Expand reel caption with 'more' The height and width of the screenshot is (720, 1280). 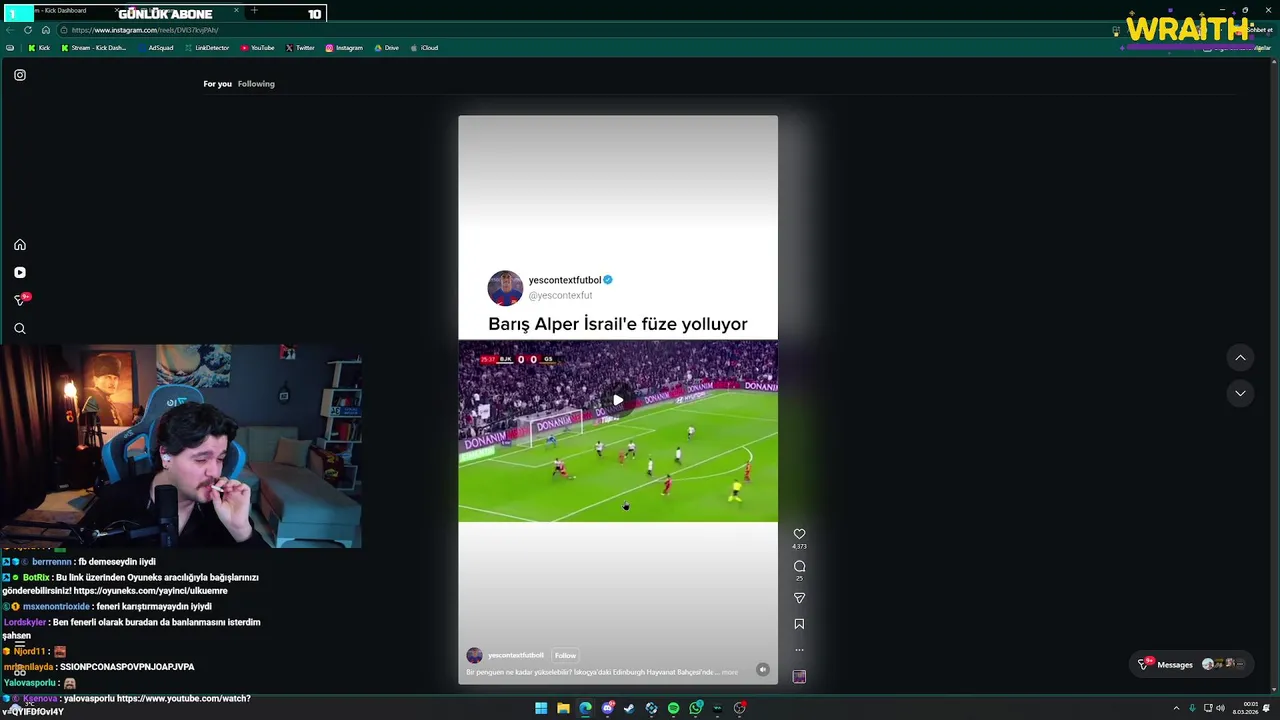pos(730,672)
